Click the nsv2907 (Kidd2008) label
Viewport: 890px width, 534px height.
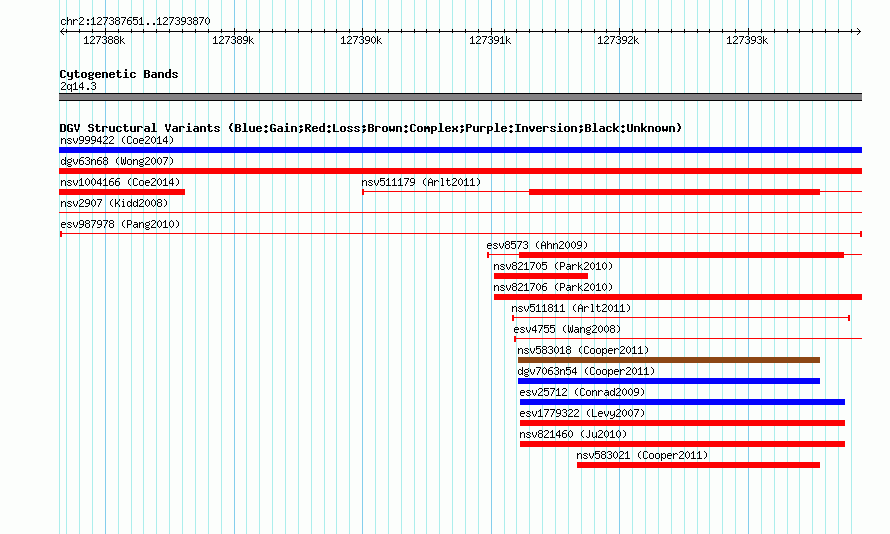[x=114, y=203]
